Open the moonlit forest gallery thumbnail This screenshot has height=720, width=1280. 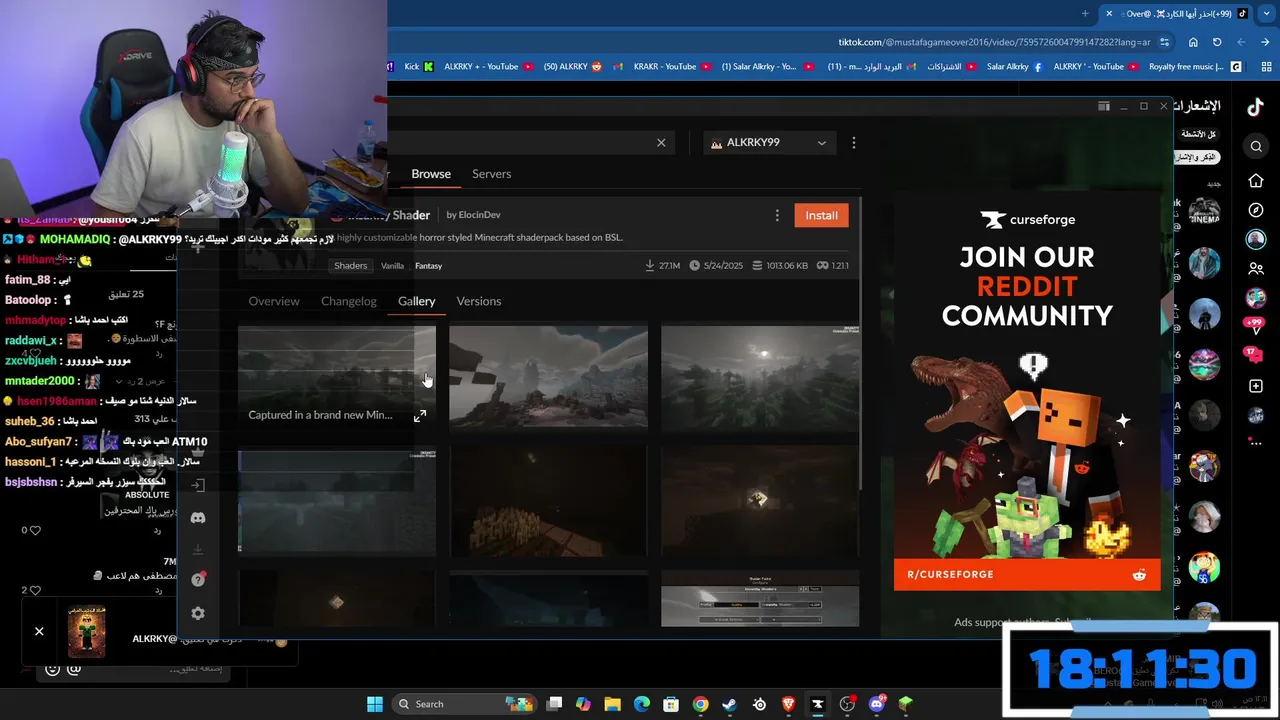point(760,377)
